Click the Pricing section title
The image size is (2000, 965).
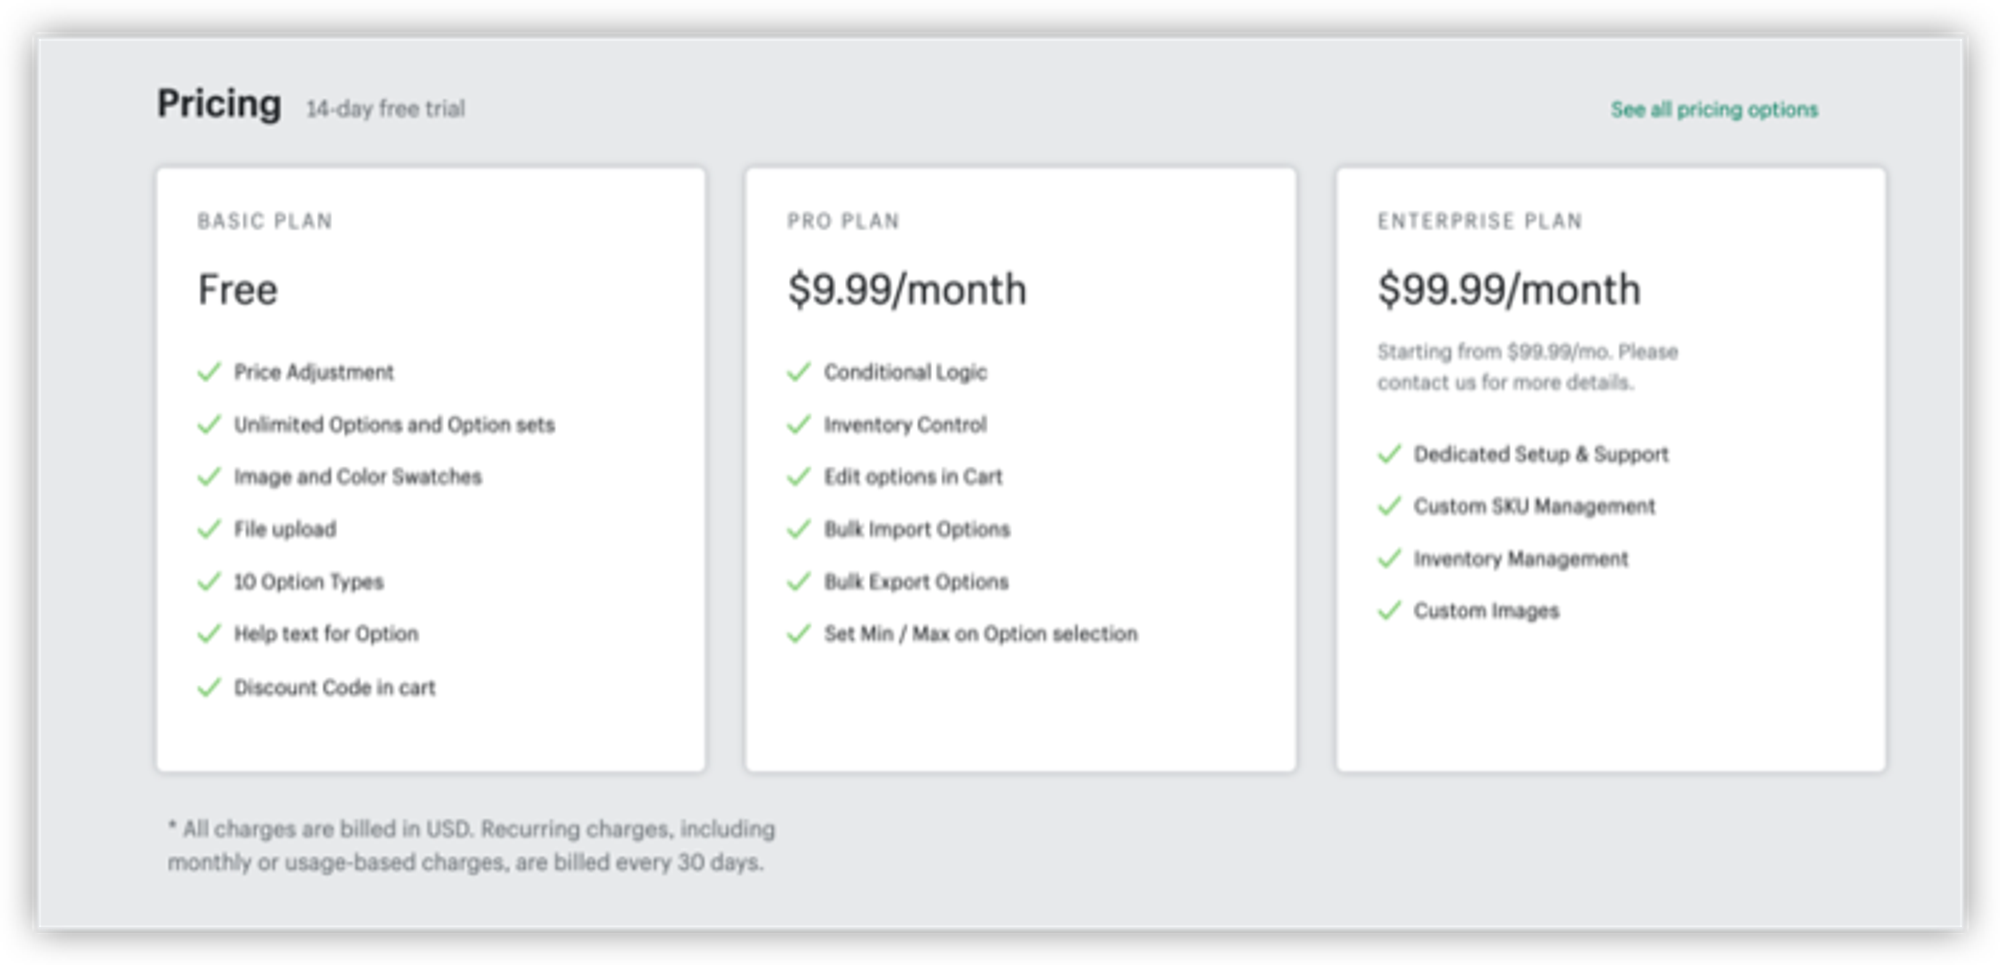click(x=219, y=104)
